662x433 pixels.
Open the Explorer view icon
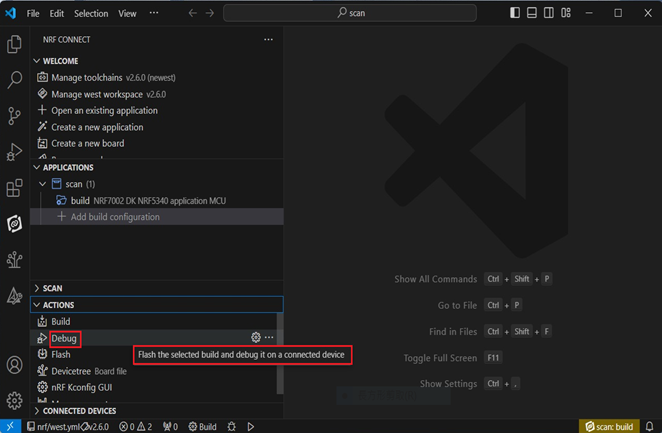click(14, 44)
